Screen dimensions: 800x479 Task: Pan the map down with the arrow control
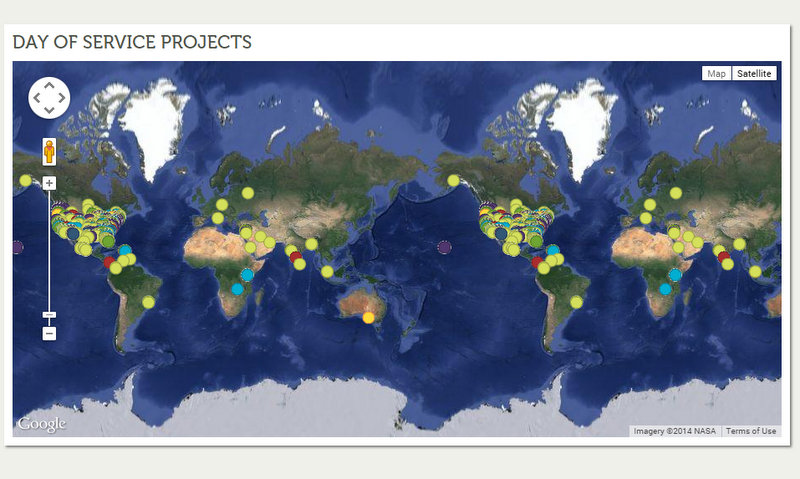49,110
